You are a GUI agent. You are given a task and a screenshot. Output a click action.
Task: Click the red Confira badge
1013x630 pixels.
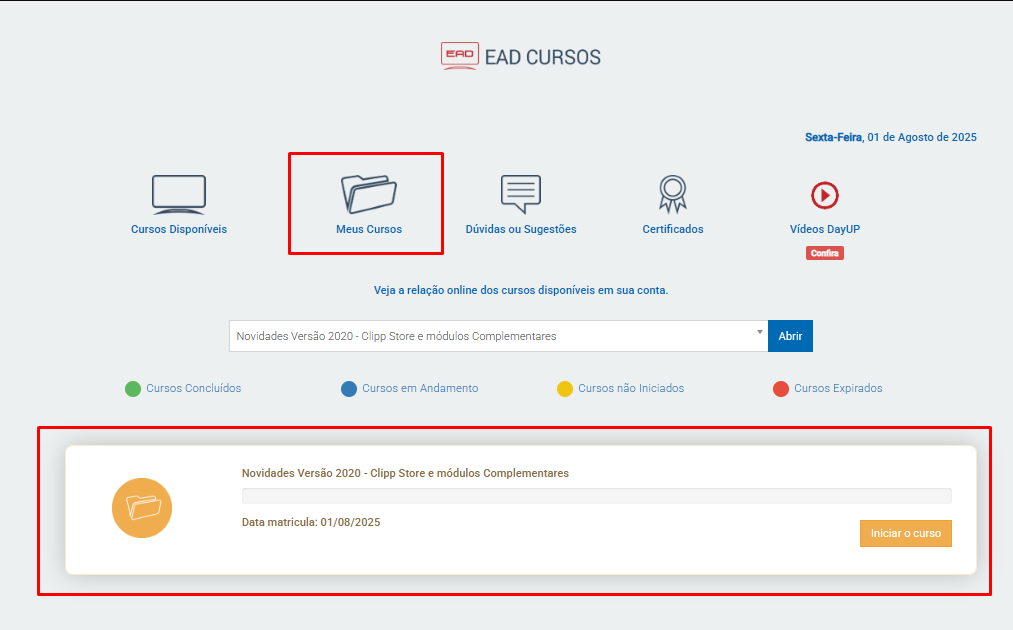(824, 253)
